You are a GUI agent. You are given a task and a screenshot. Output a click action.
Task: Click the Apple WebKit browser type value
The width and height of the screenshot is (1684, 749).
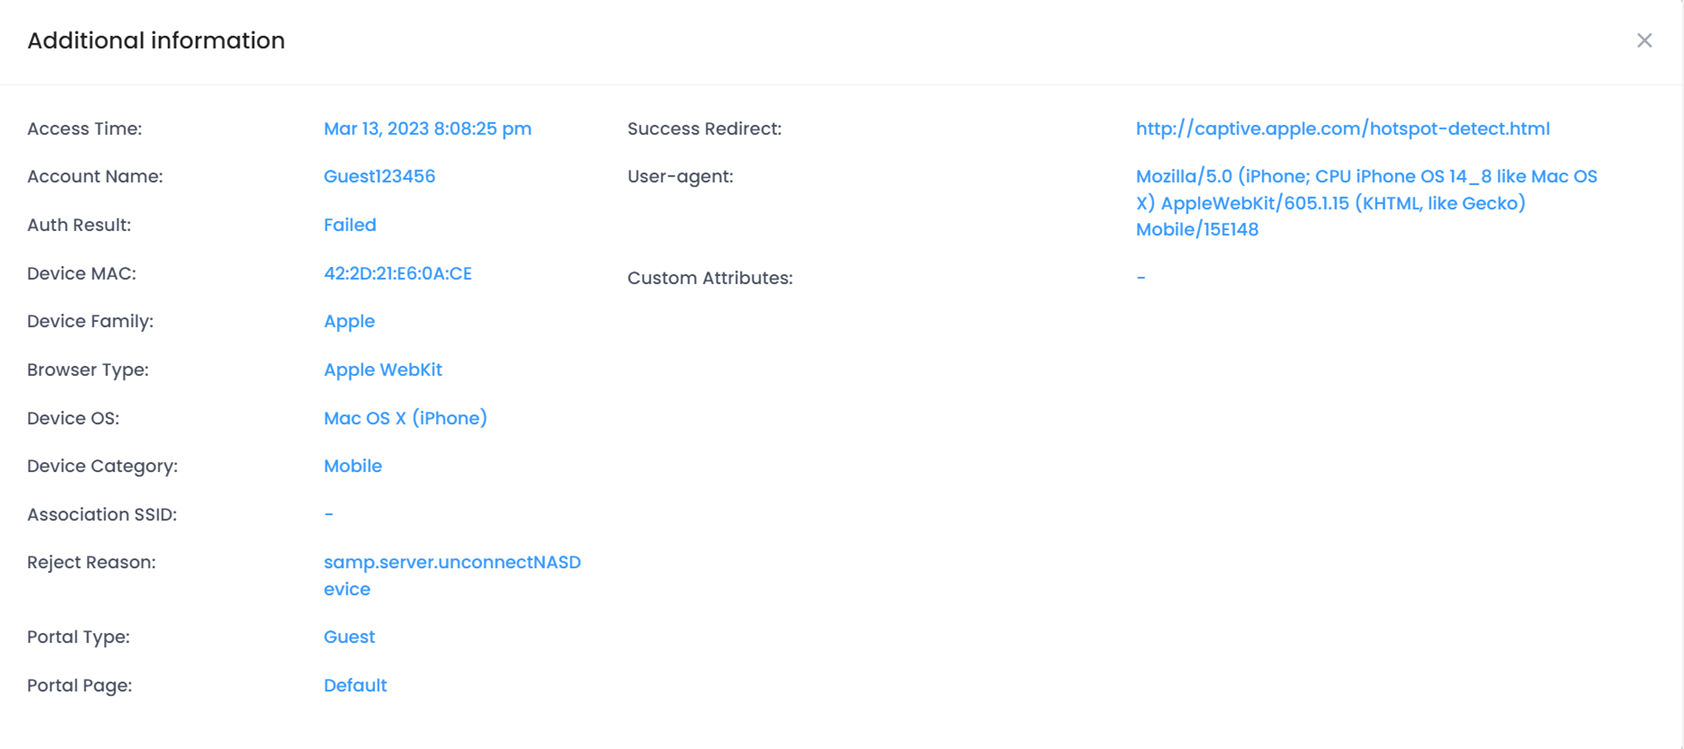(382, 370)
